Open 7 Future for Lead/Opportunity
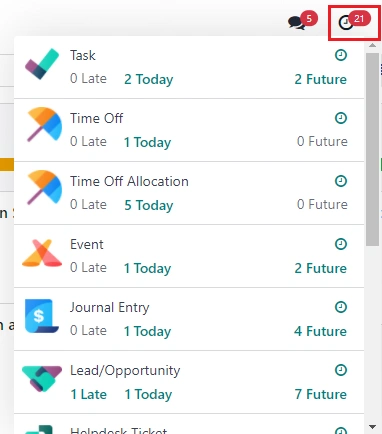This screenshot has height=434, width=382. pyautogui.click(x=320, y=394)
